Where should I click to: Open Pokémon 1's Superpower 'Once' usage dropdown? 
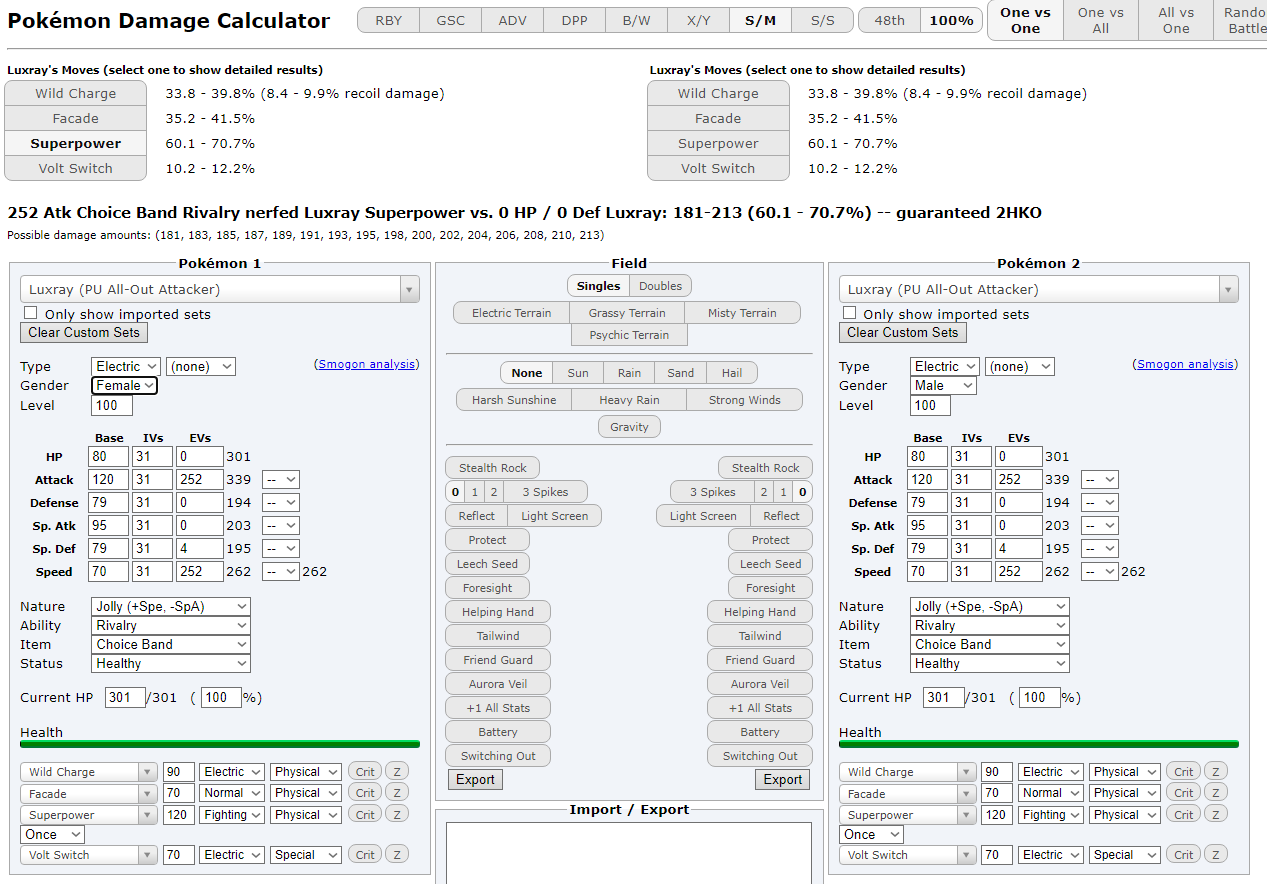point(53,835)
